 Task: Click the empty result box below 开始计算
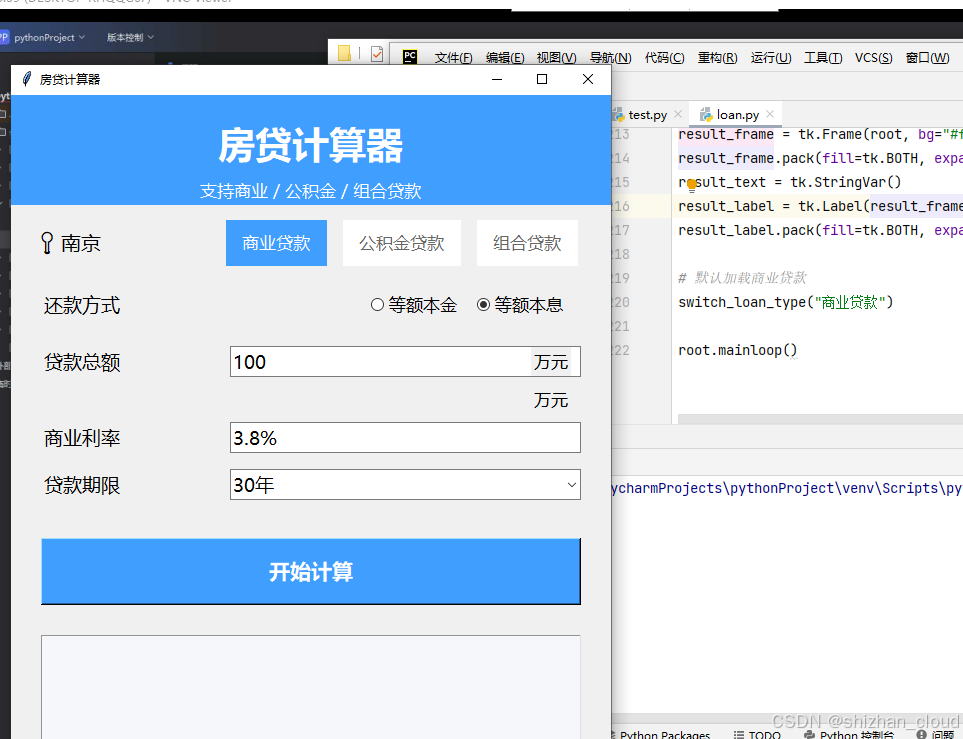coord(311,687)
